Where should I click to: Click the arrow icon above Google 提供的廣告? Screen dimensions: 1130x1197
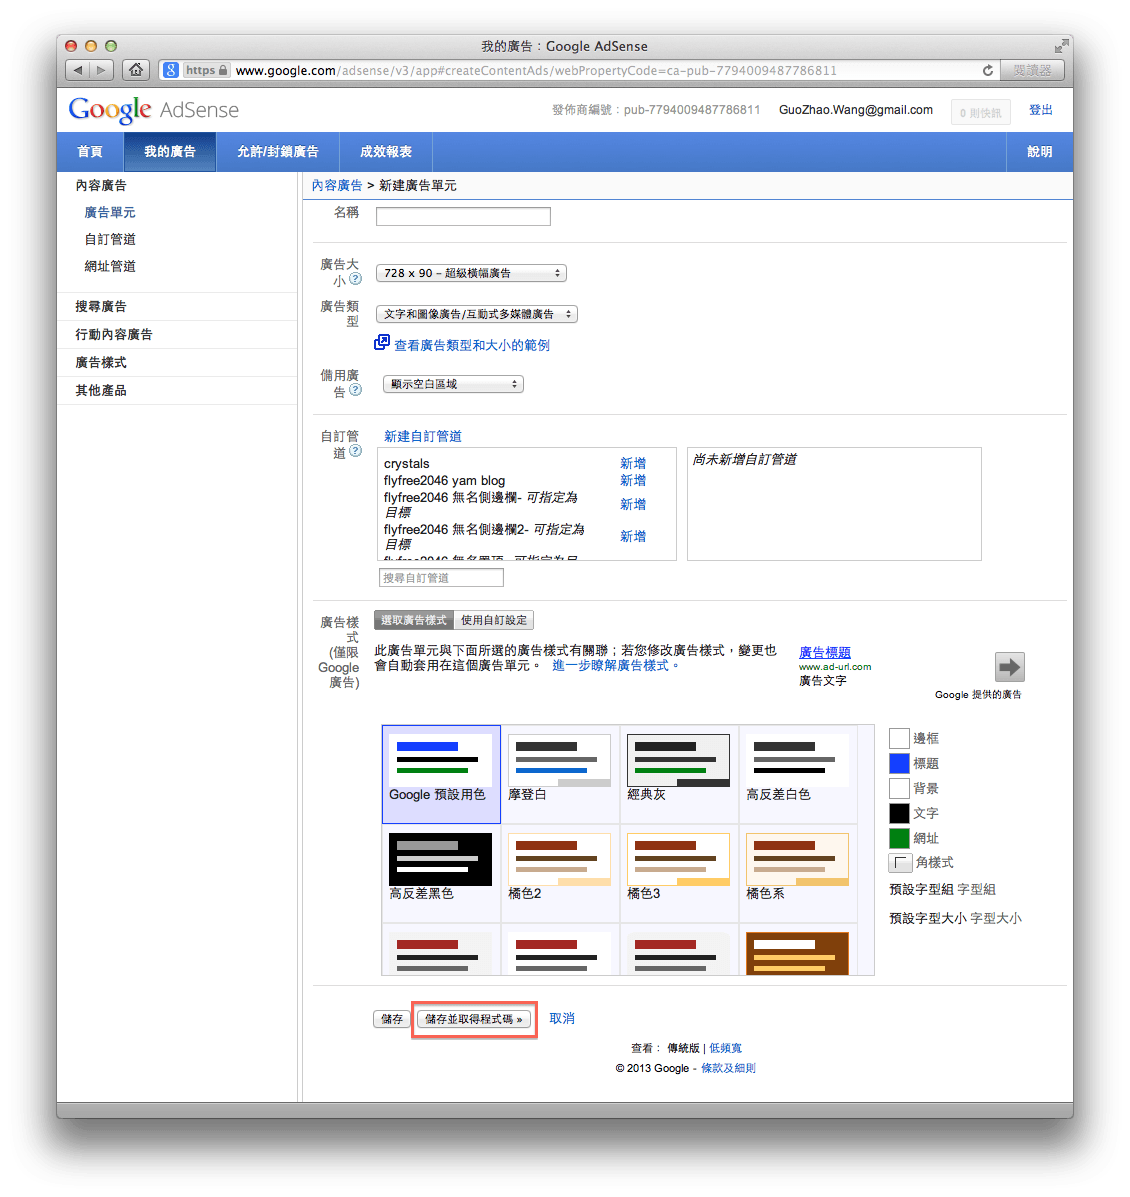coord(1009,666)
